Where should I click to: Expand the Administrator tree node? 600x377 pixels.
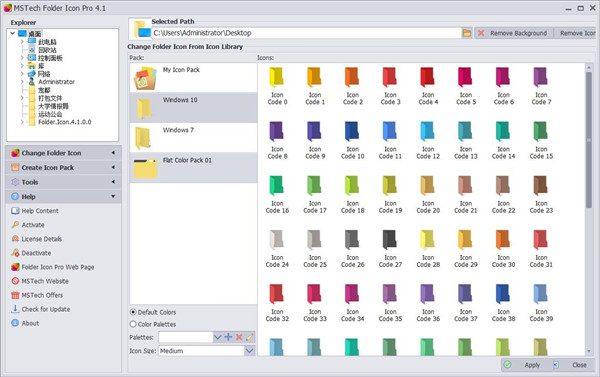(22, 82)
